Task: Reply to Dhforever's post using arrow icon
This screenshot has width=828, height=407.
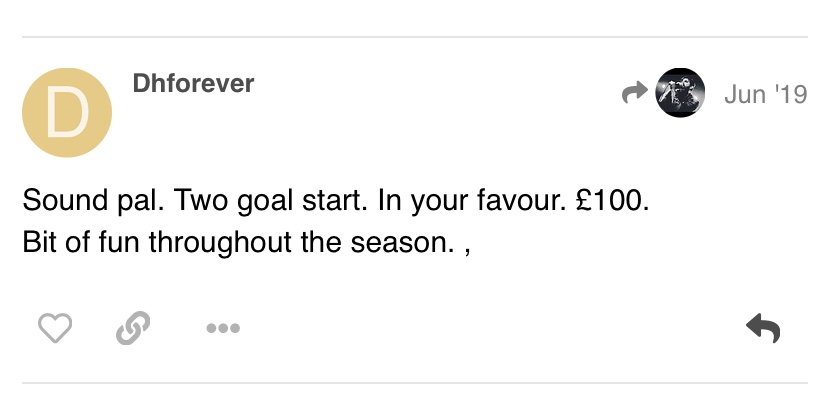Action: coord(763,328)
